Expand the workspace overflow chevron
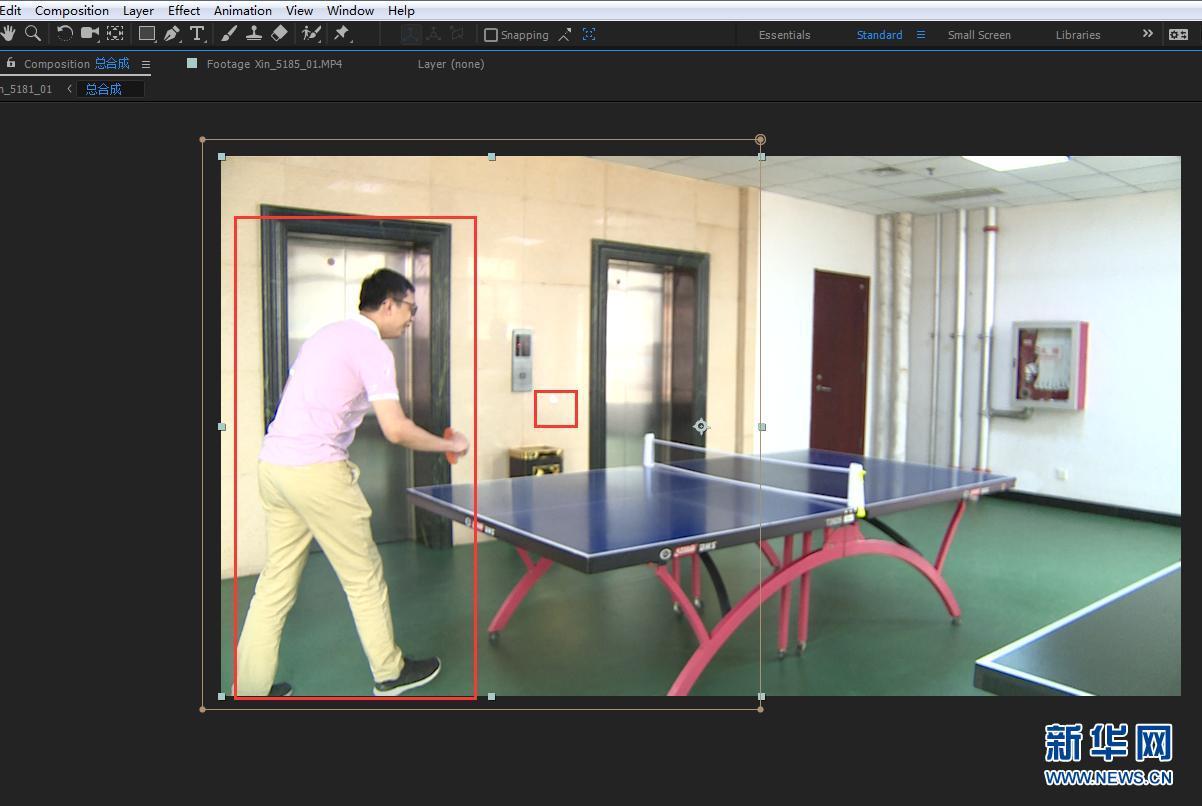The image size is (1202, 806). 1147,34
